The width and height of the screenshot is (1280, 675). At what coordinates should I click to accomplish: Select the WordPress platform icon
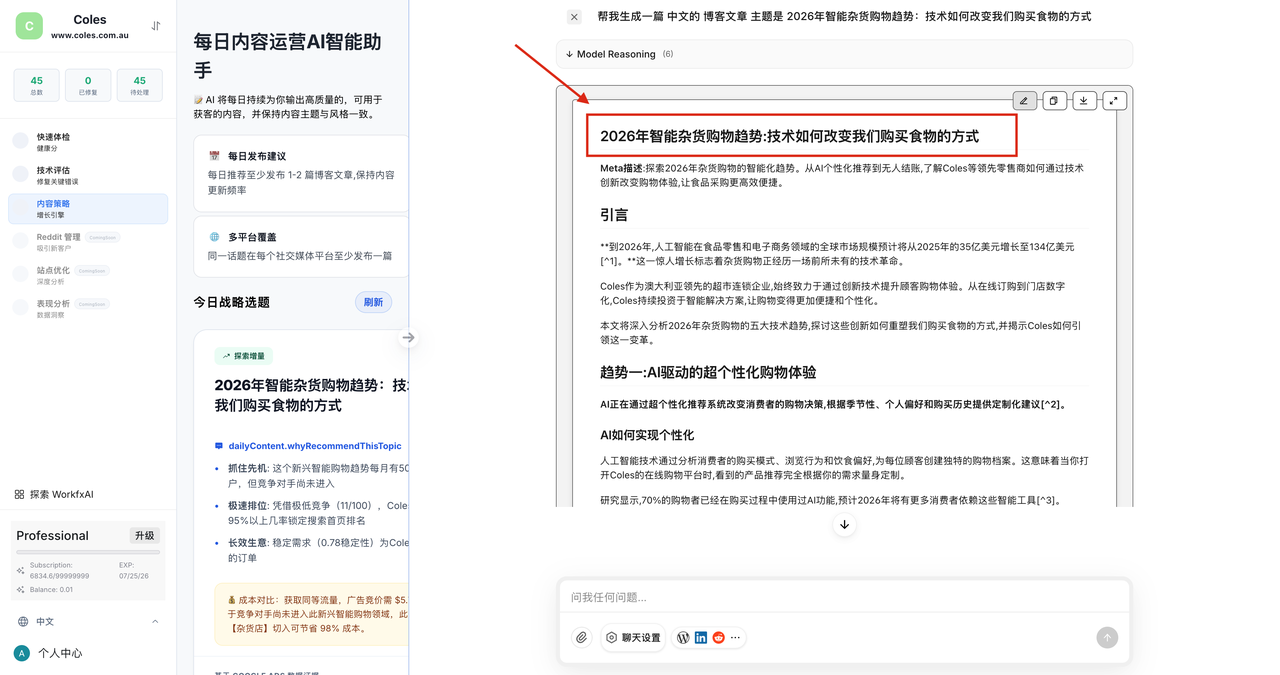(683, 638)
